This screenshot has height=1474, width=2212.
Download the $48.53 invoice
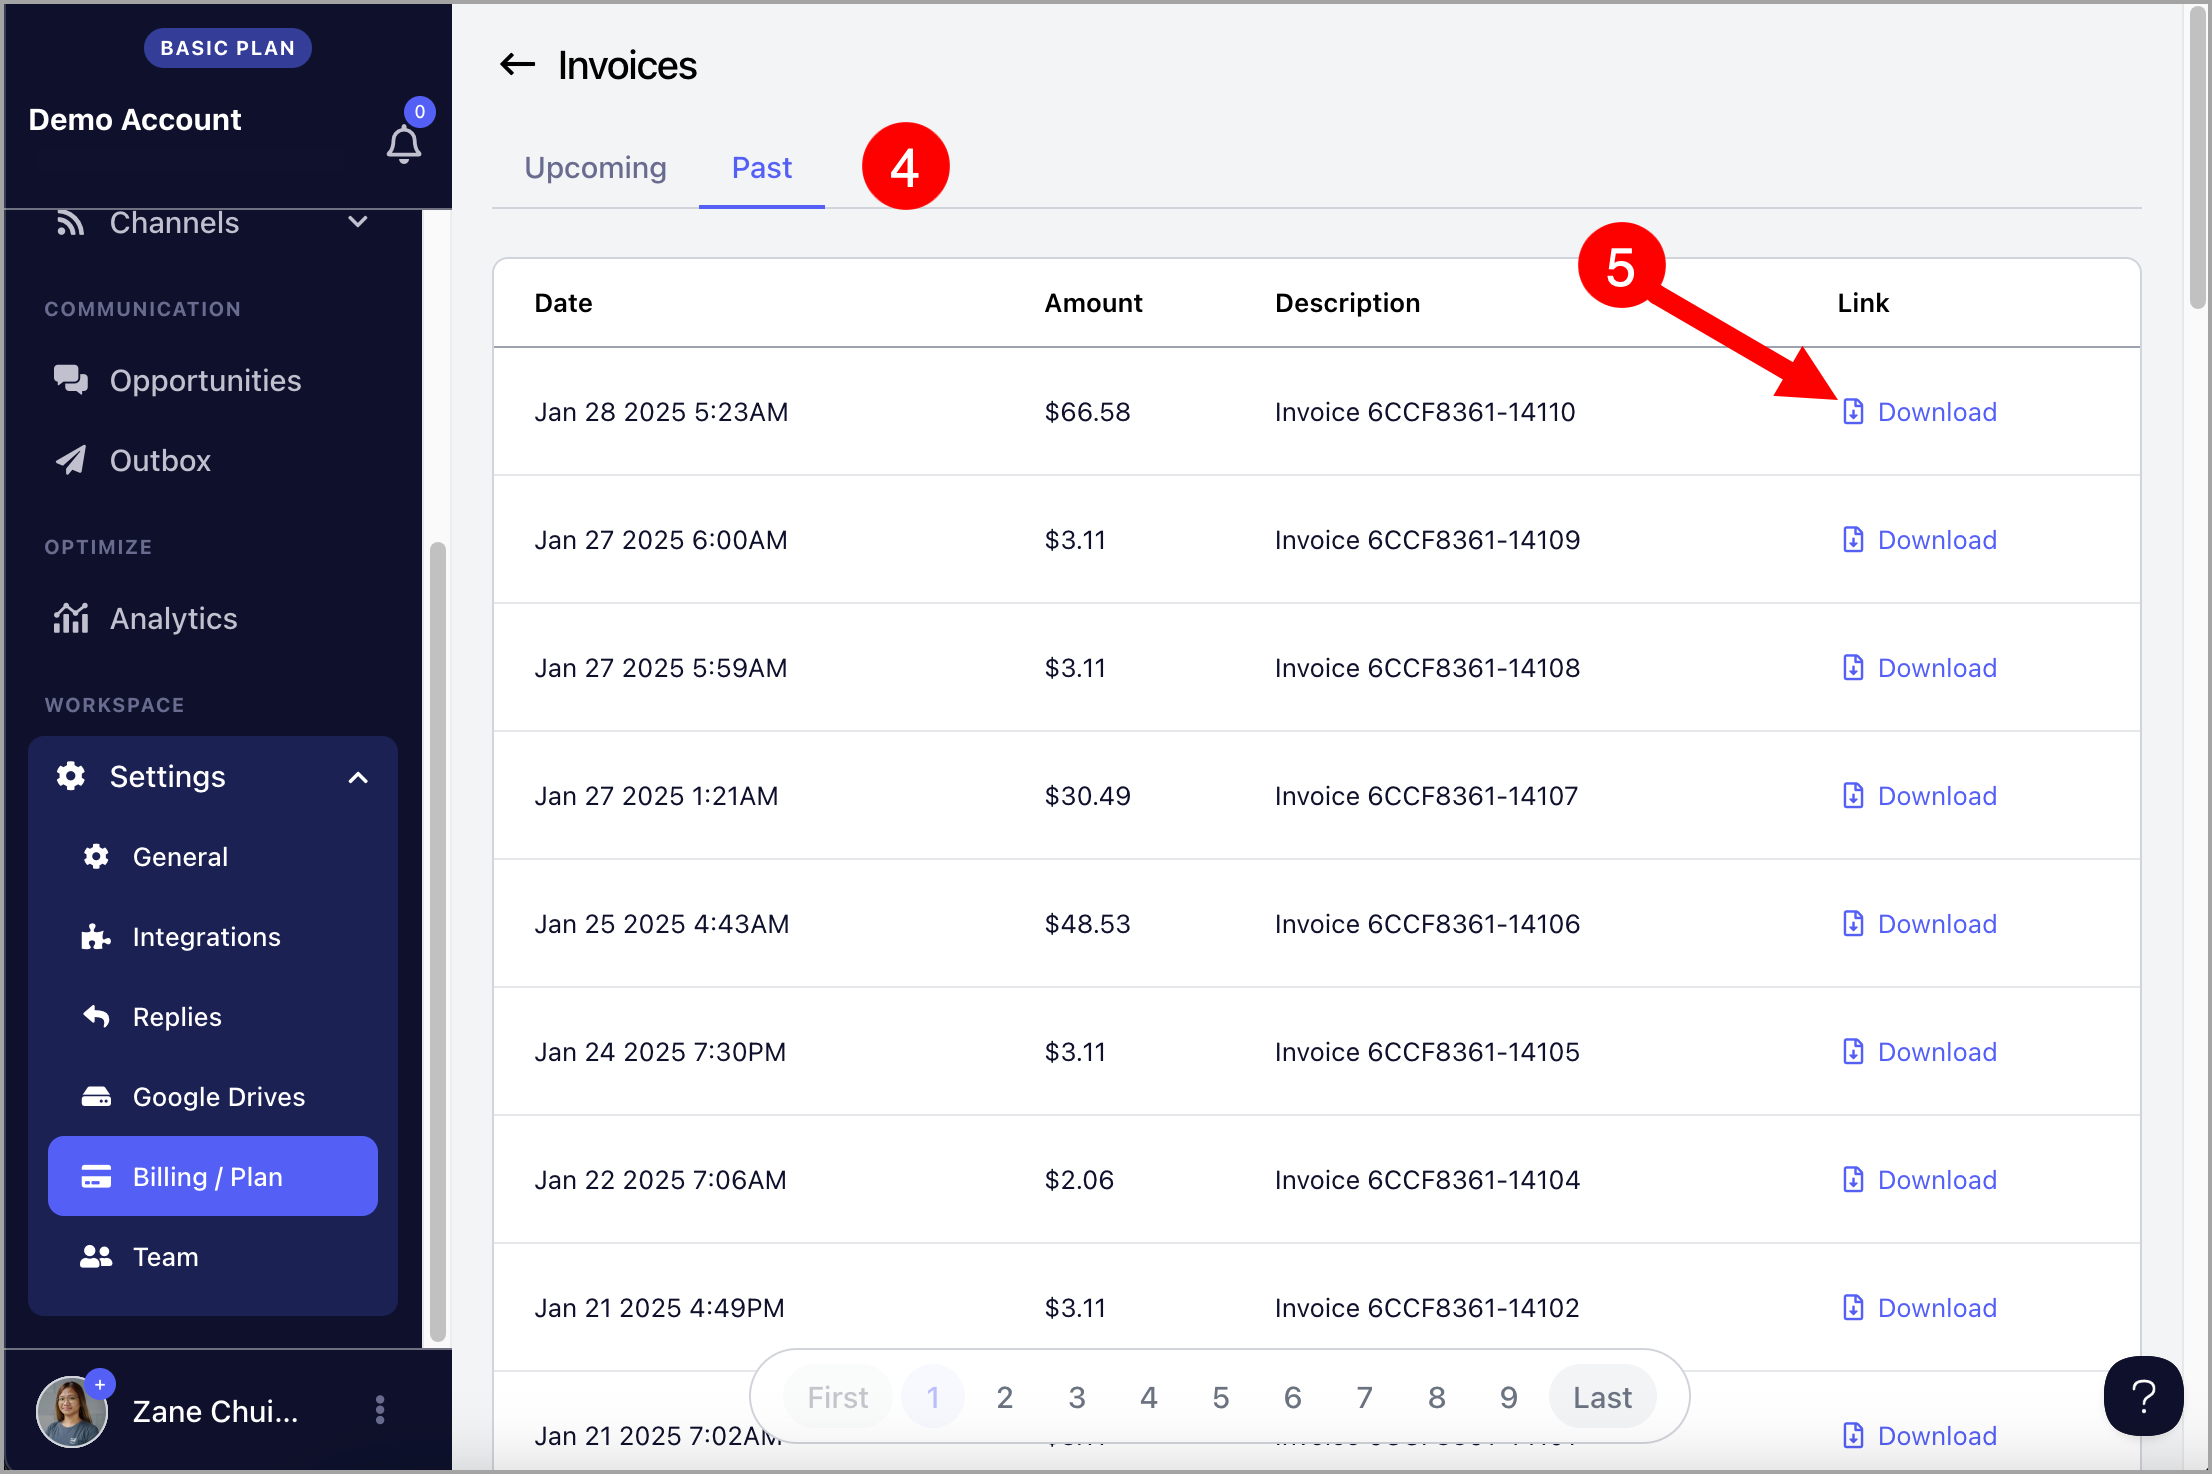click(x=1919, y=924)
